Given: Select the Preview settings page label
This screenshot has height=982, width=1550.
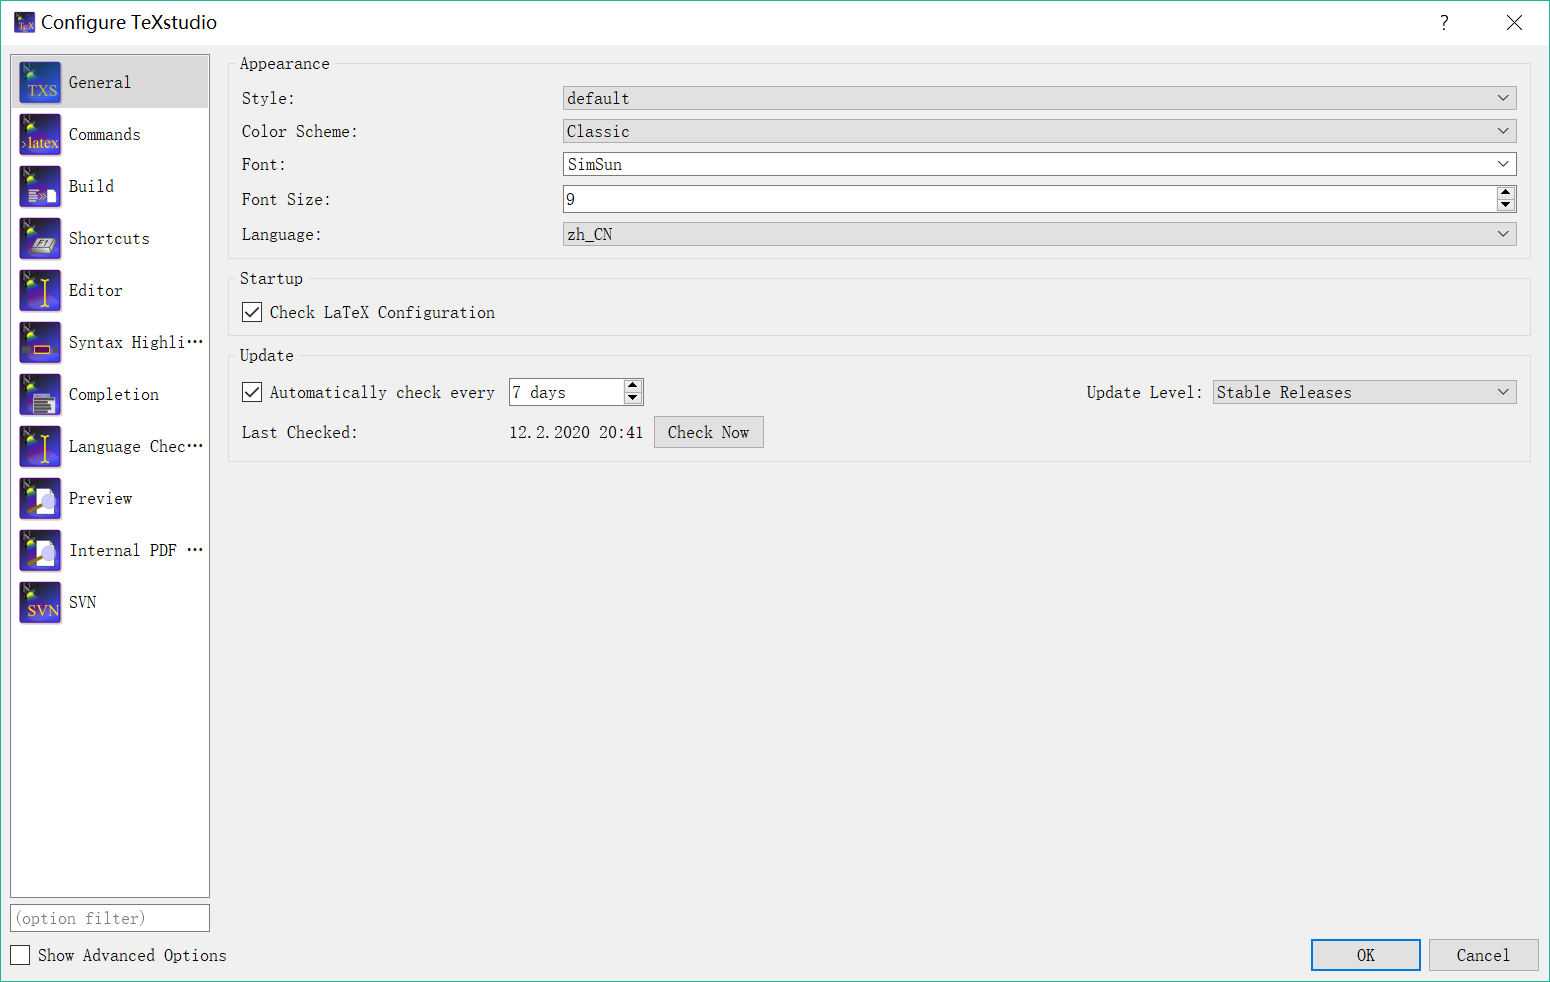Looking at the screenshot, I should [x=100, y=498].
